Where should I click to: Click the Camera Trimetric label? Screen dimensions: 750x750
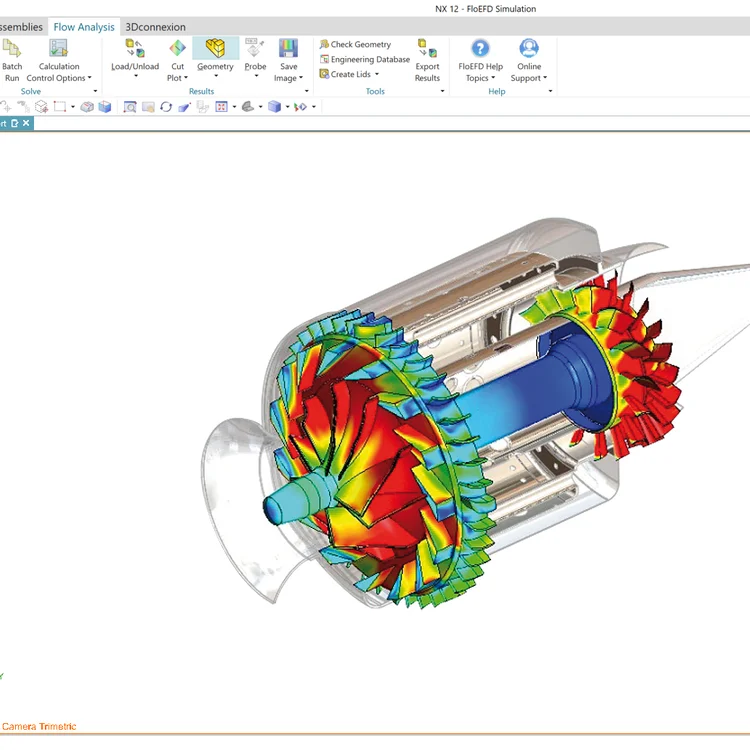click(x=39, y=726)
